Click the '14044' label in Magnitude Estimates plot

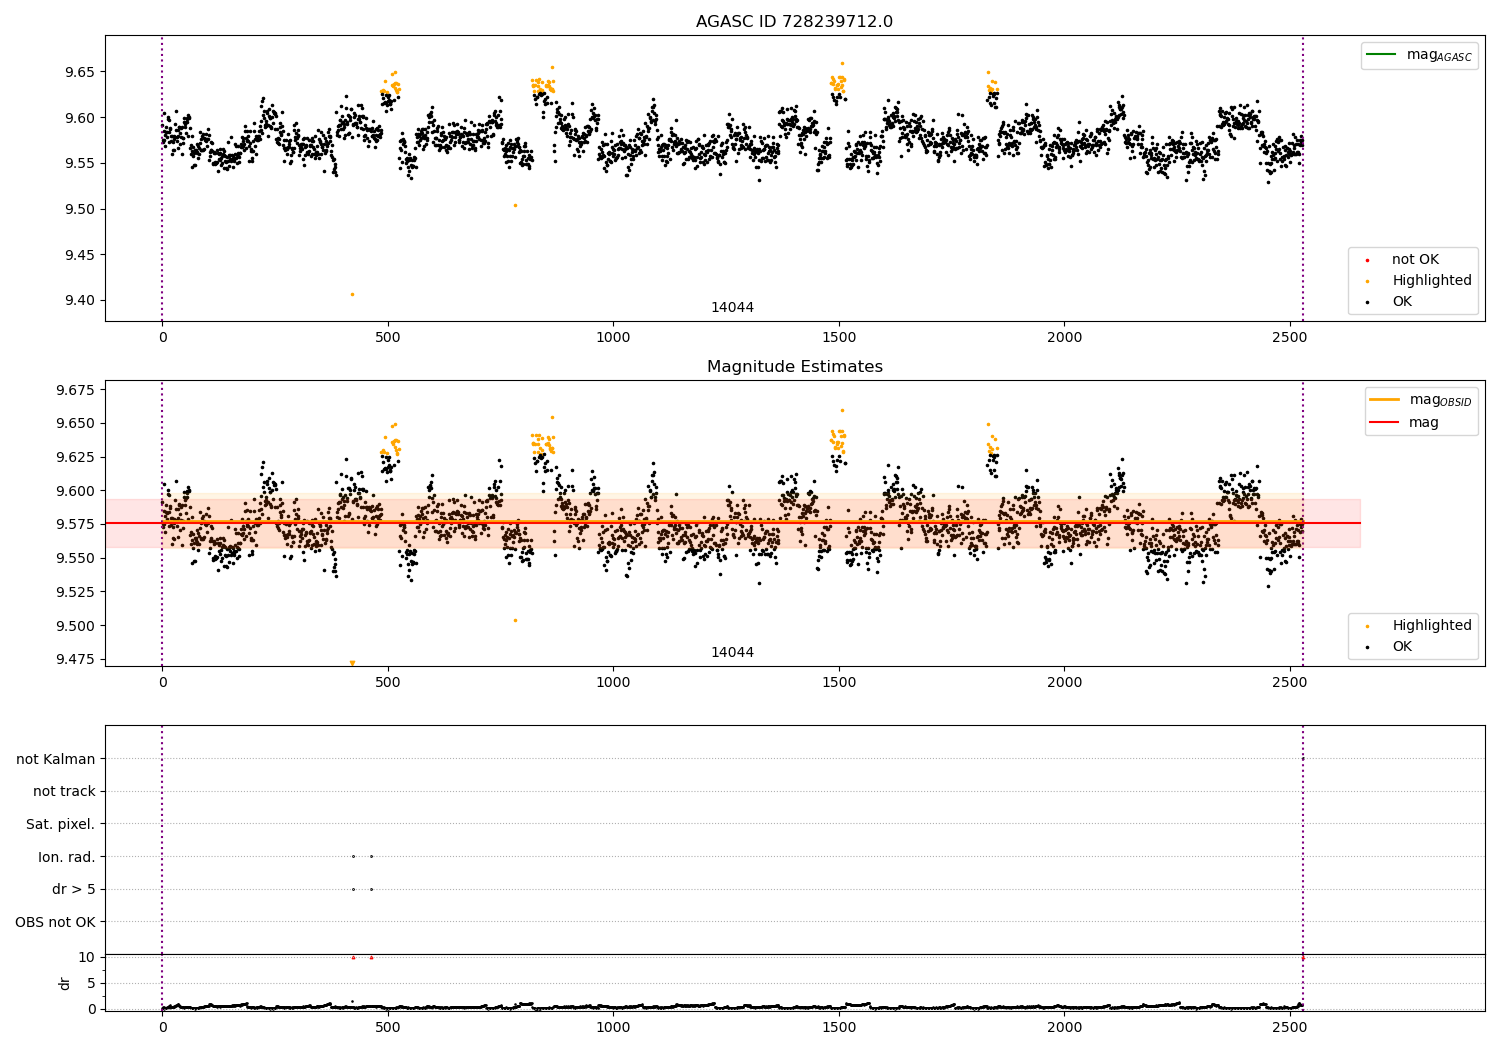pos(732,653)
